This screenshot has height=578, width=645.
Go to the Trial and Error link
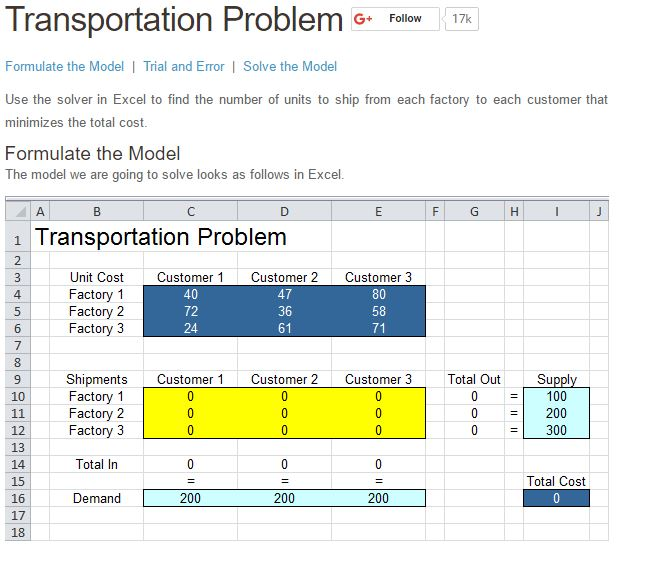coord(184,66)
